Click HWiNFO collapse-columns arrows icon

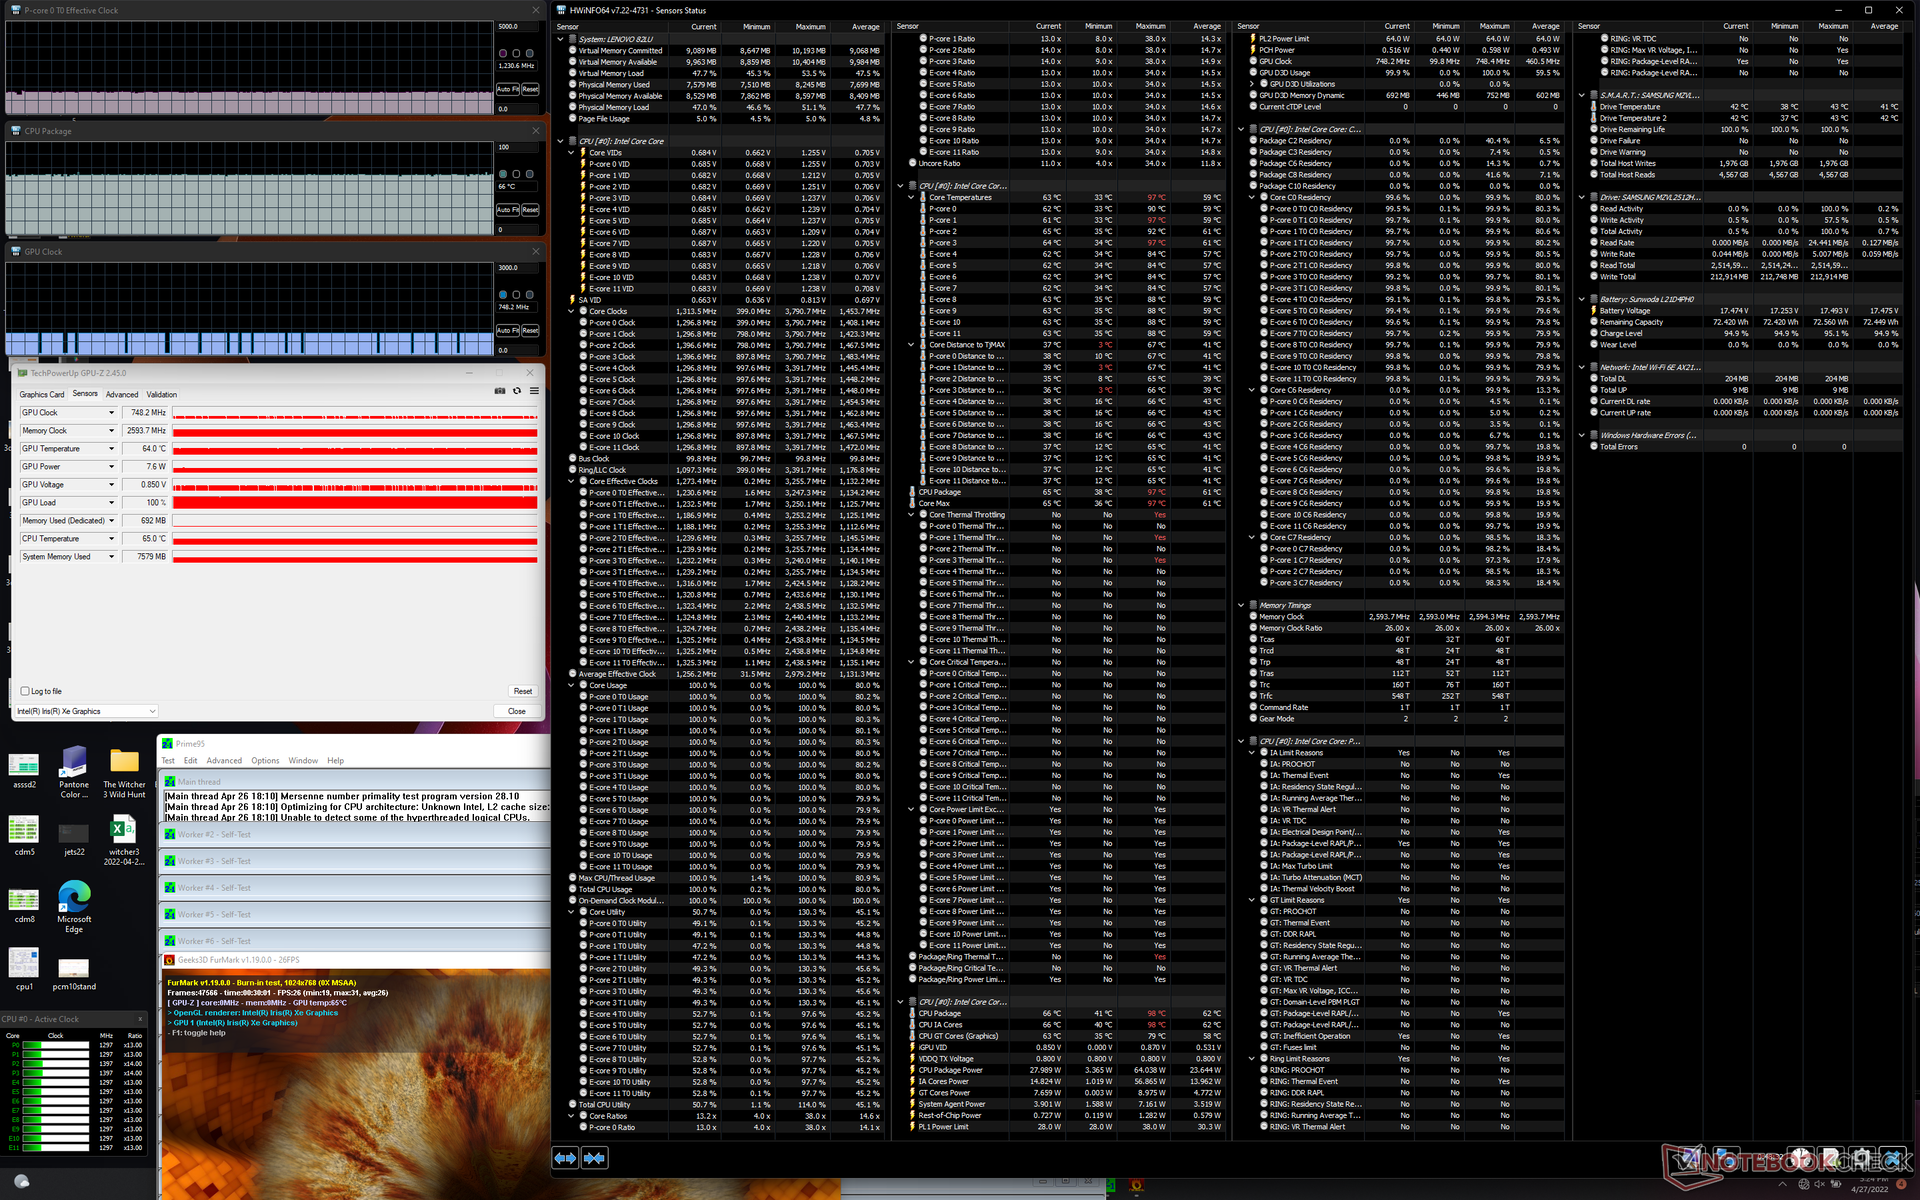point(594,1158)
